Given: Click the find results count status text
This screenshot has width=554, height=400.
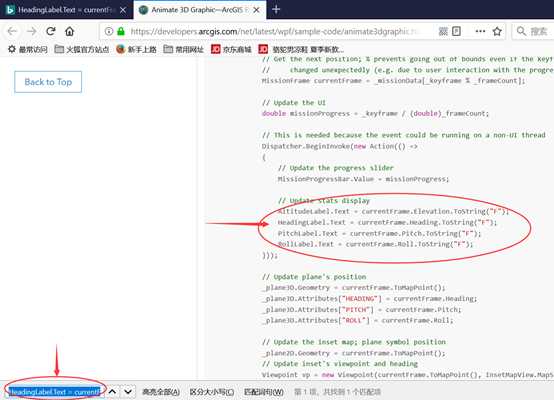Looking at the screenshot, I should 337,392.
